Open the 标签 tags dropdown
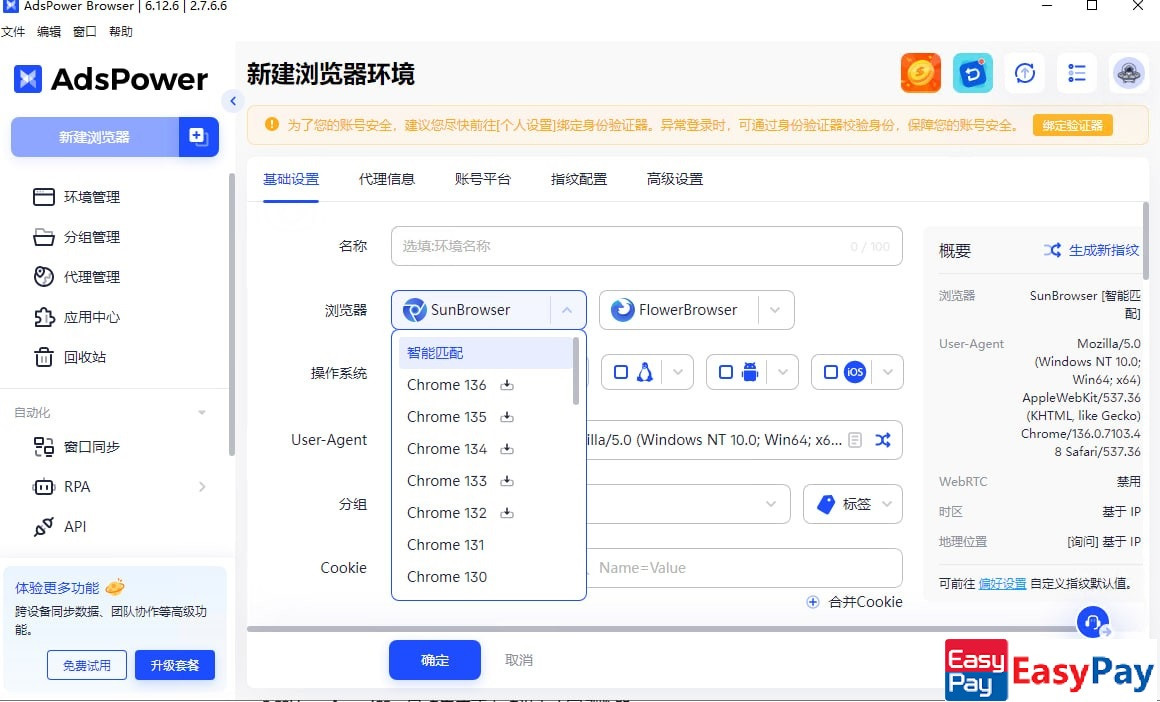1160x702 pixels. click(852, 504)
